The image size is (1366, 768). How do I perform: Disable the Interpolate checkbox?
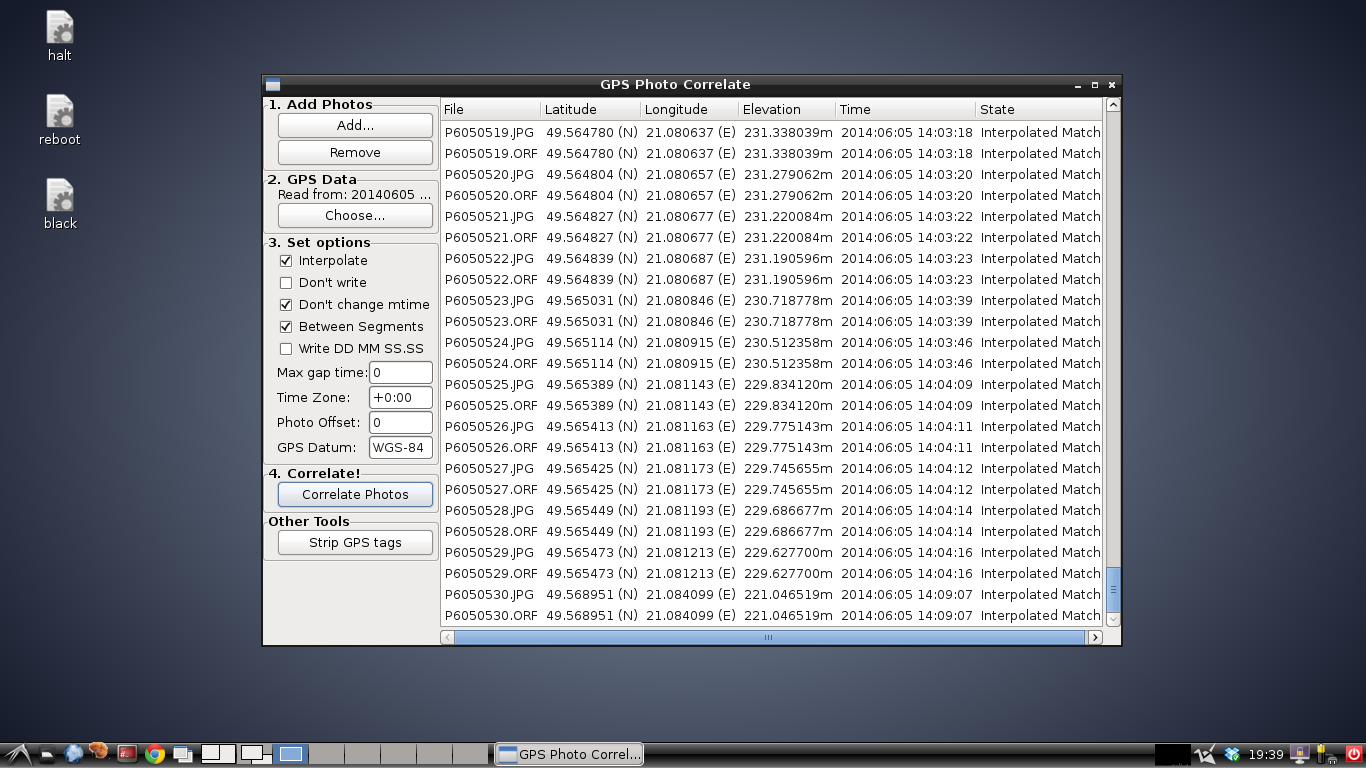[x=286, y=261]
